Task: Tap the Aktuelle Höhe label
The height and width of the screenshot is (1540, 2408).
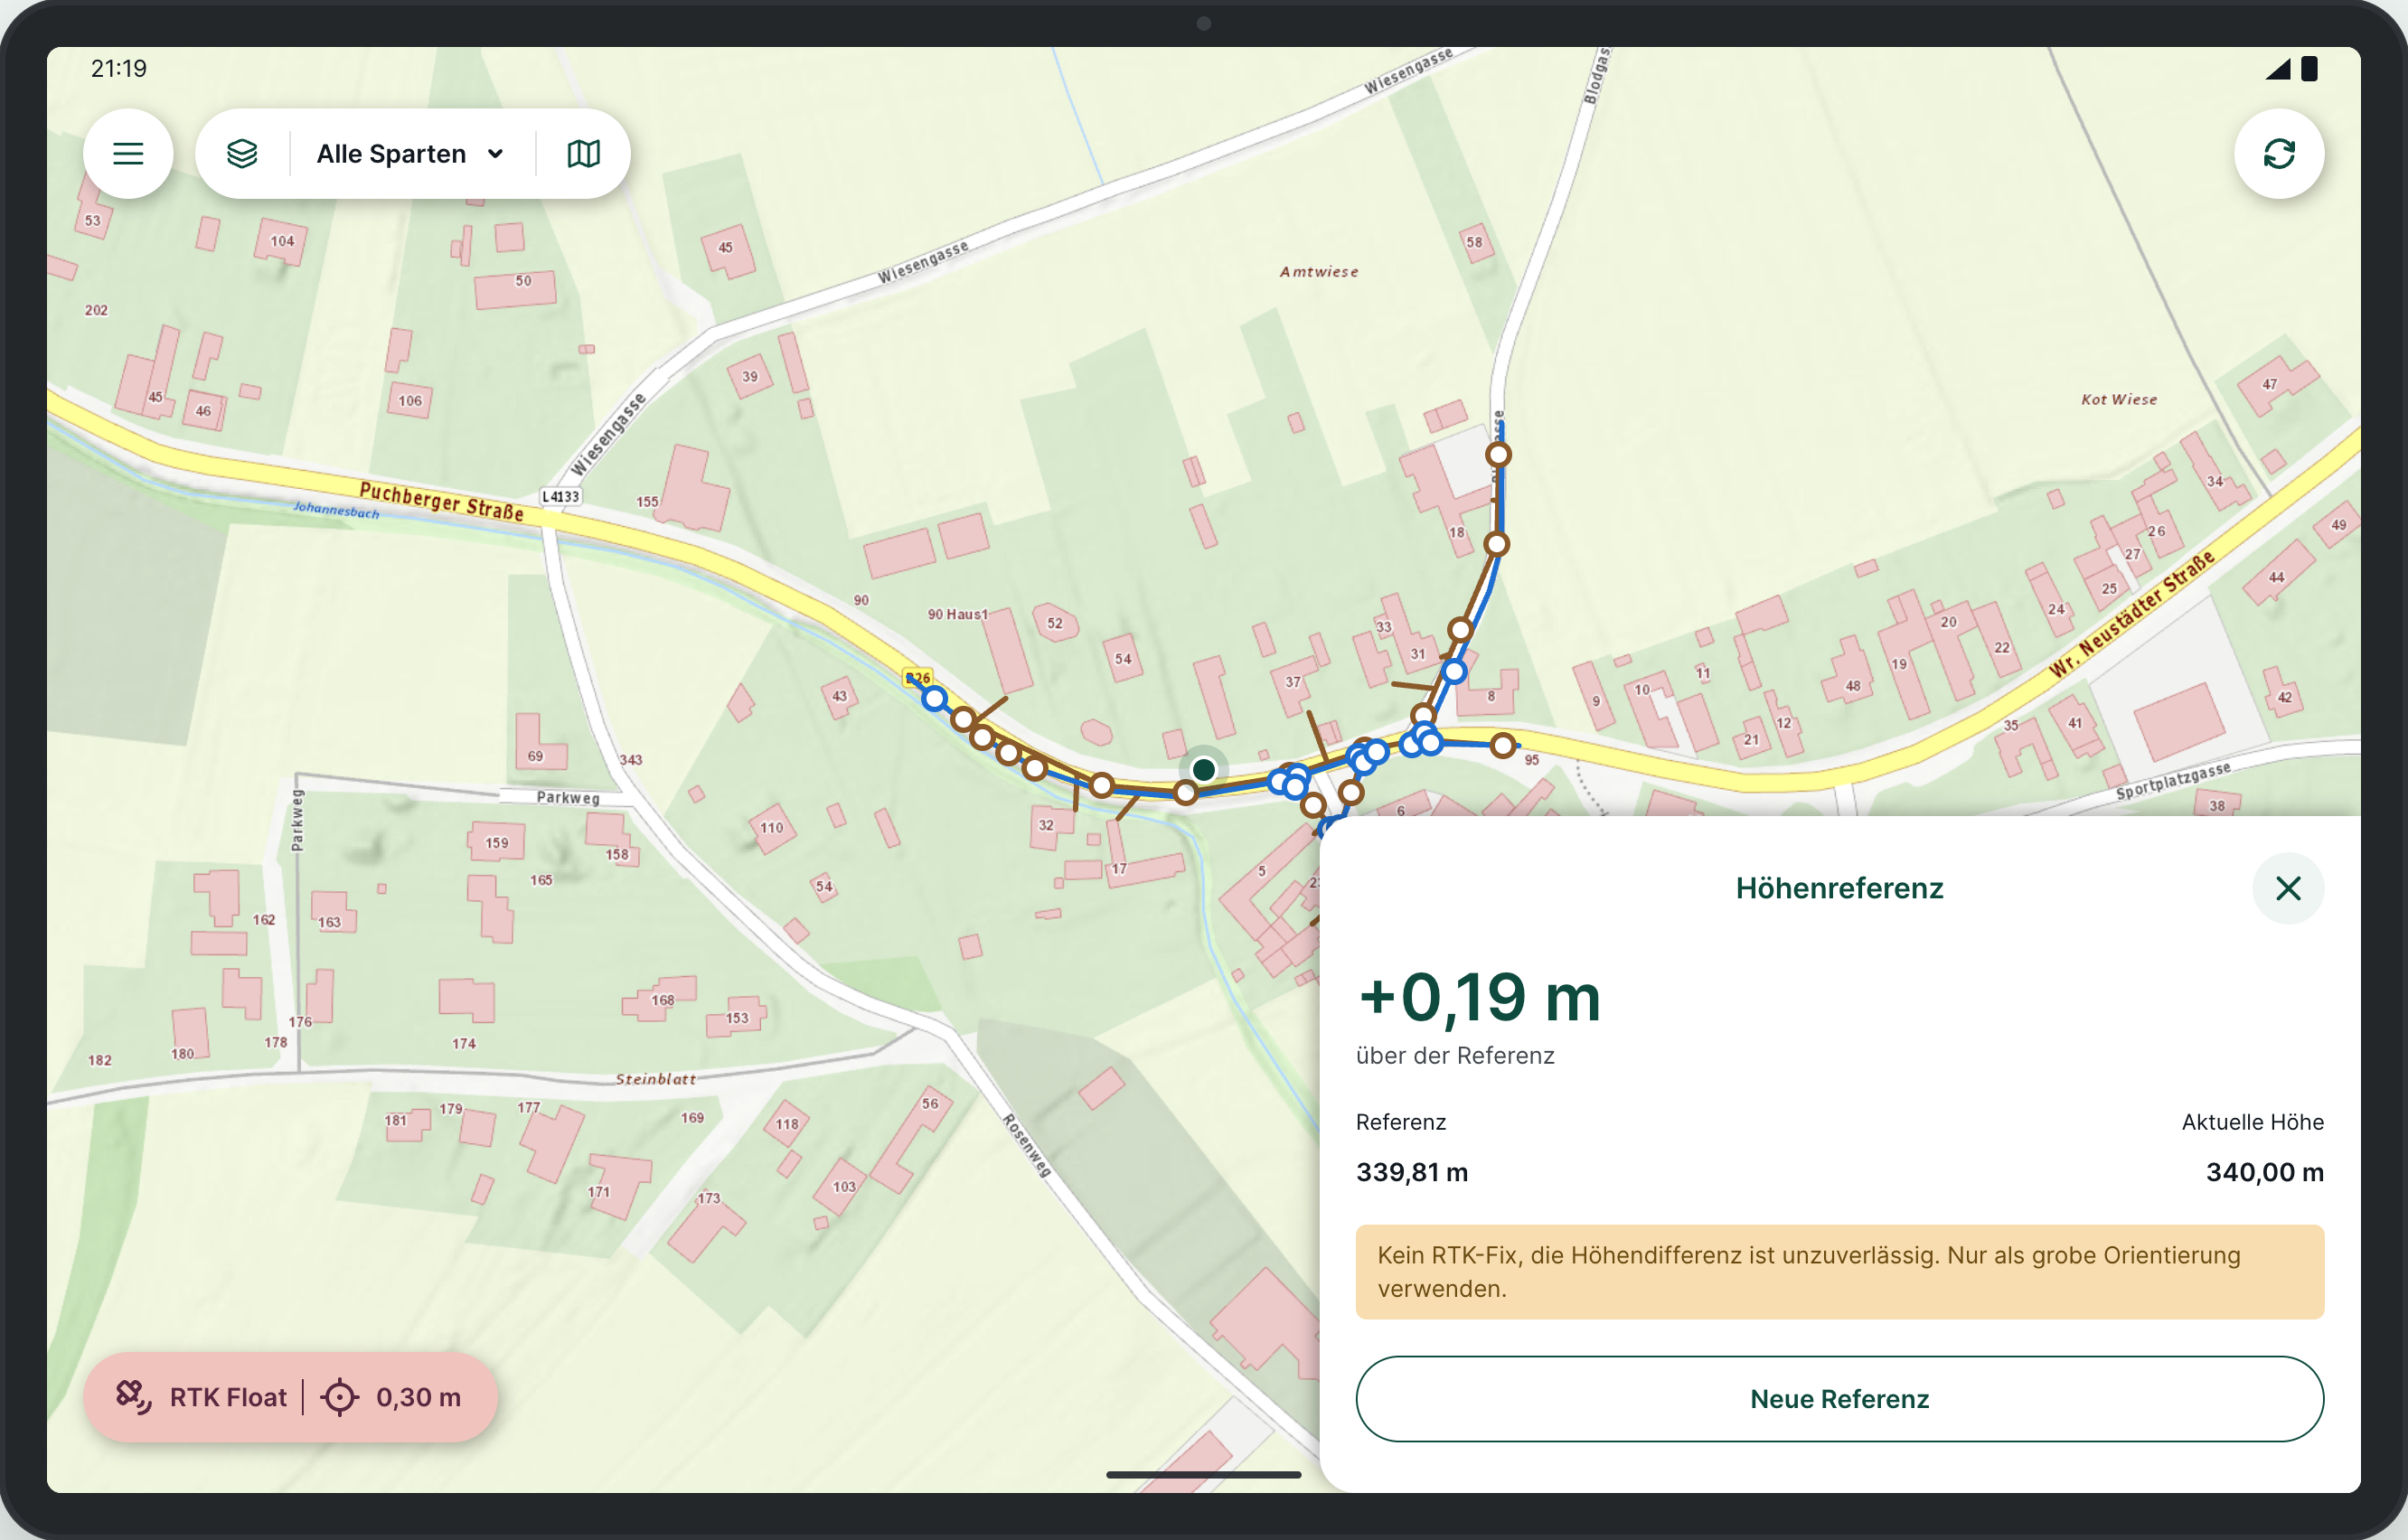Action: point(2252,1122)
